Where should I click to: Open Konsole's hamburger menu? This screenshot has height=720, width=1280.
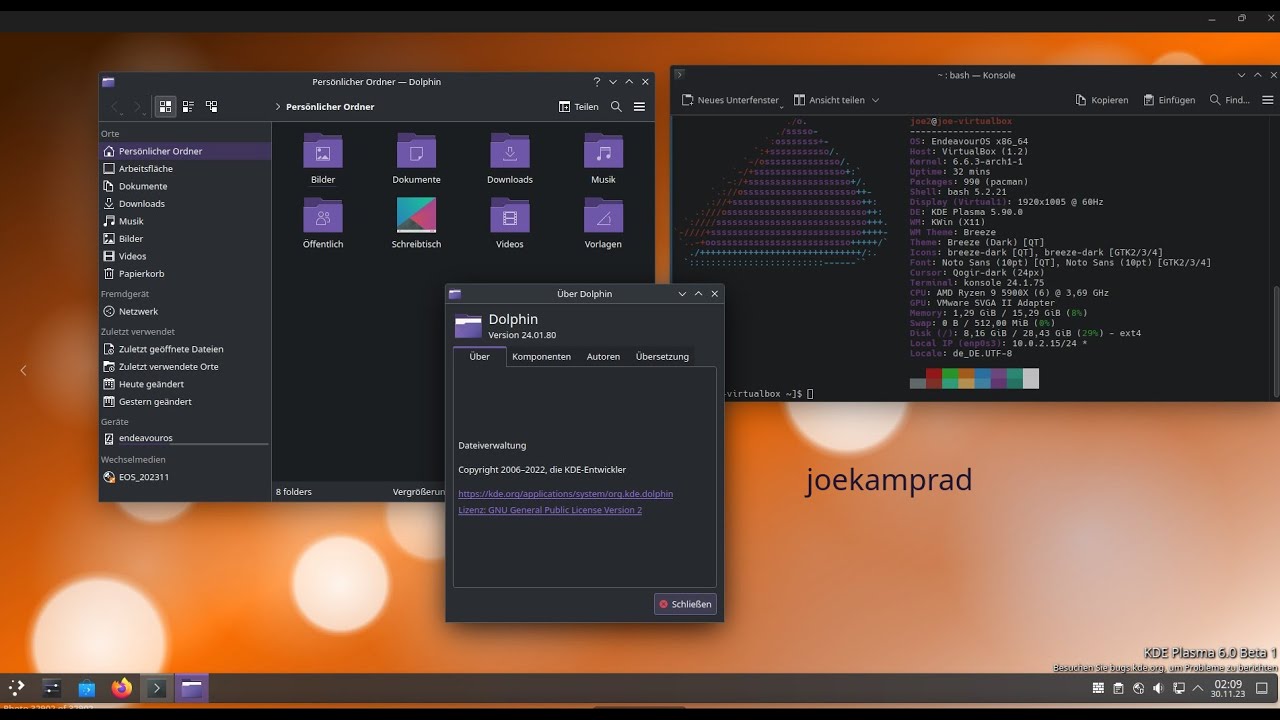click(x=1268, y=100)
